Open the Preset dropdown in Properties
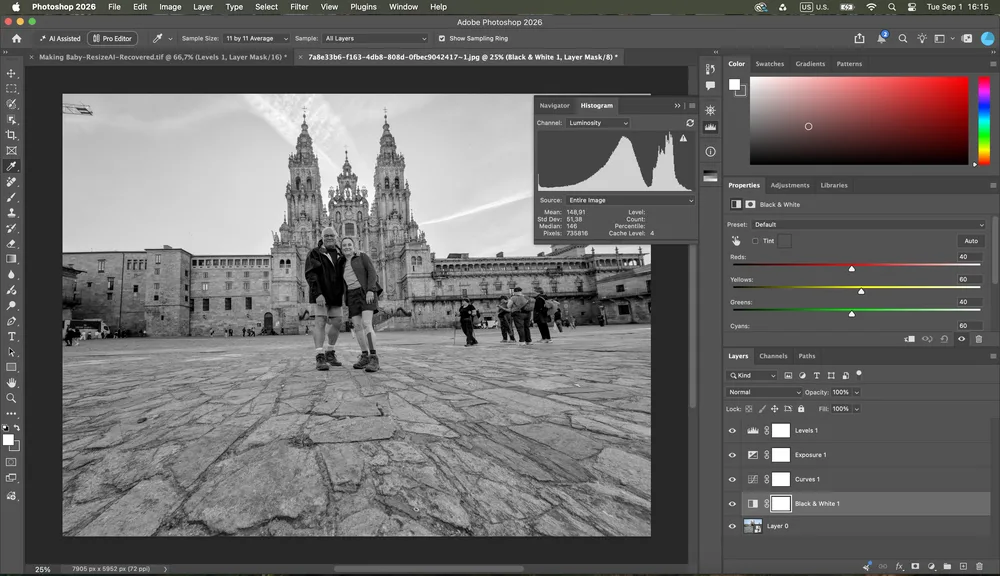Viewport: 1000px width, 576px height. pos(868,225)
